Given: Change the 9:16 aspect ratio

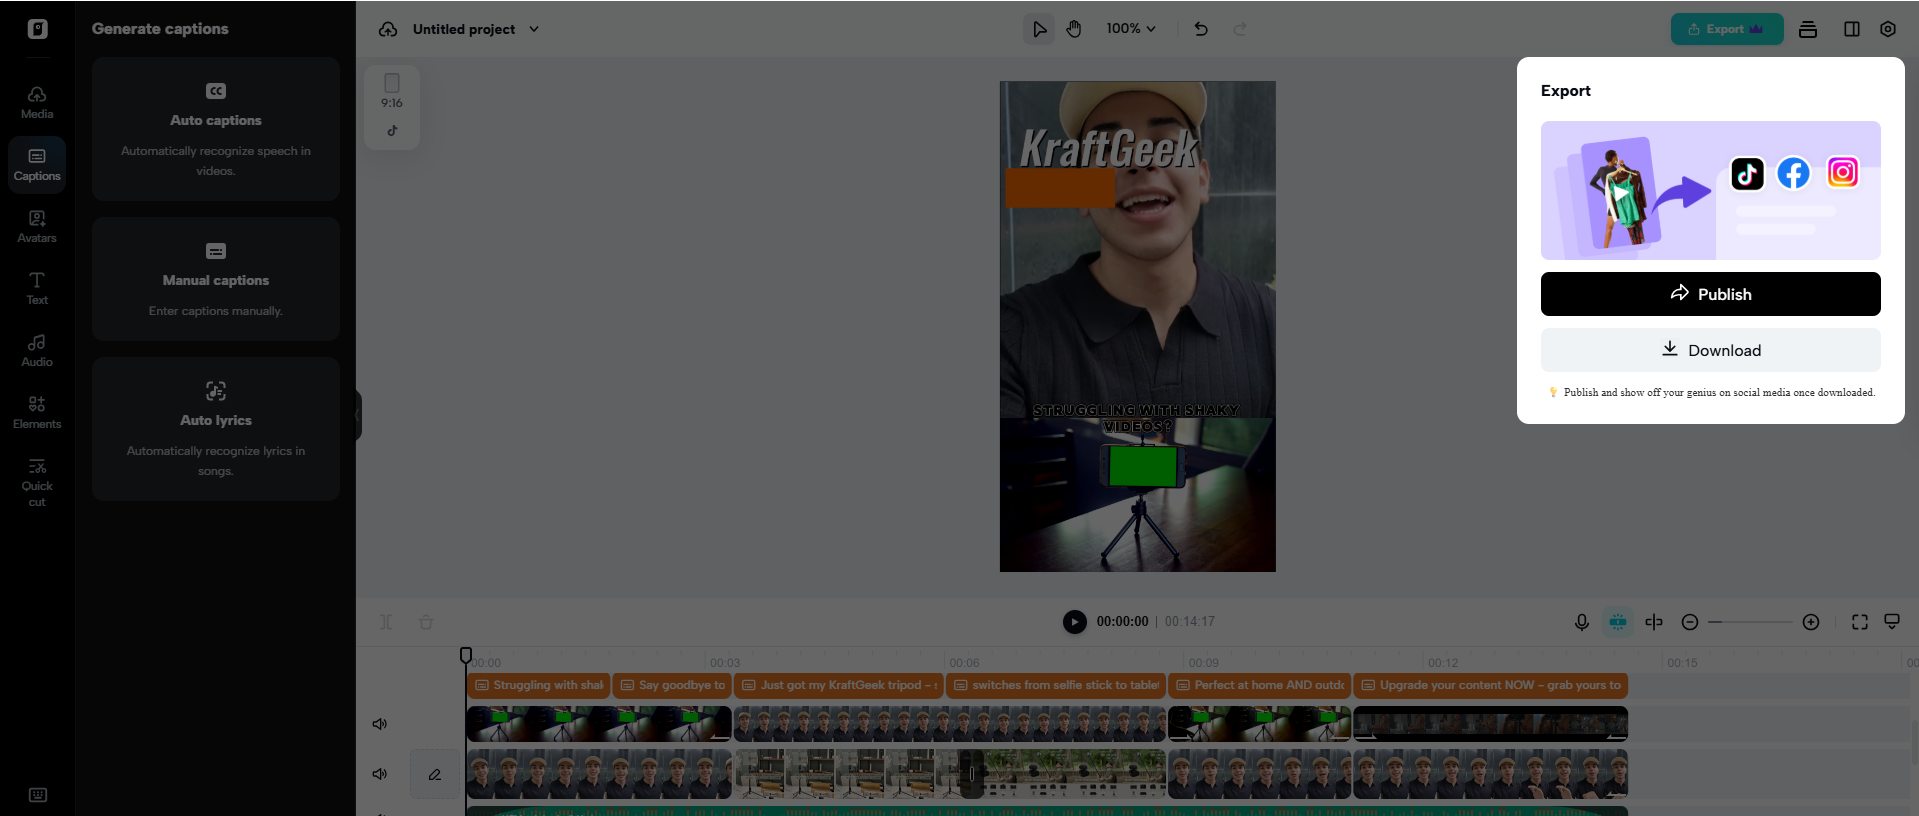Looking at the screenshot, I should tap(392, 92).
